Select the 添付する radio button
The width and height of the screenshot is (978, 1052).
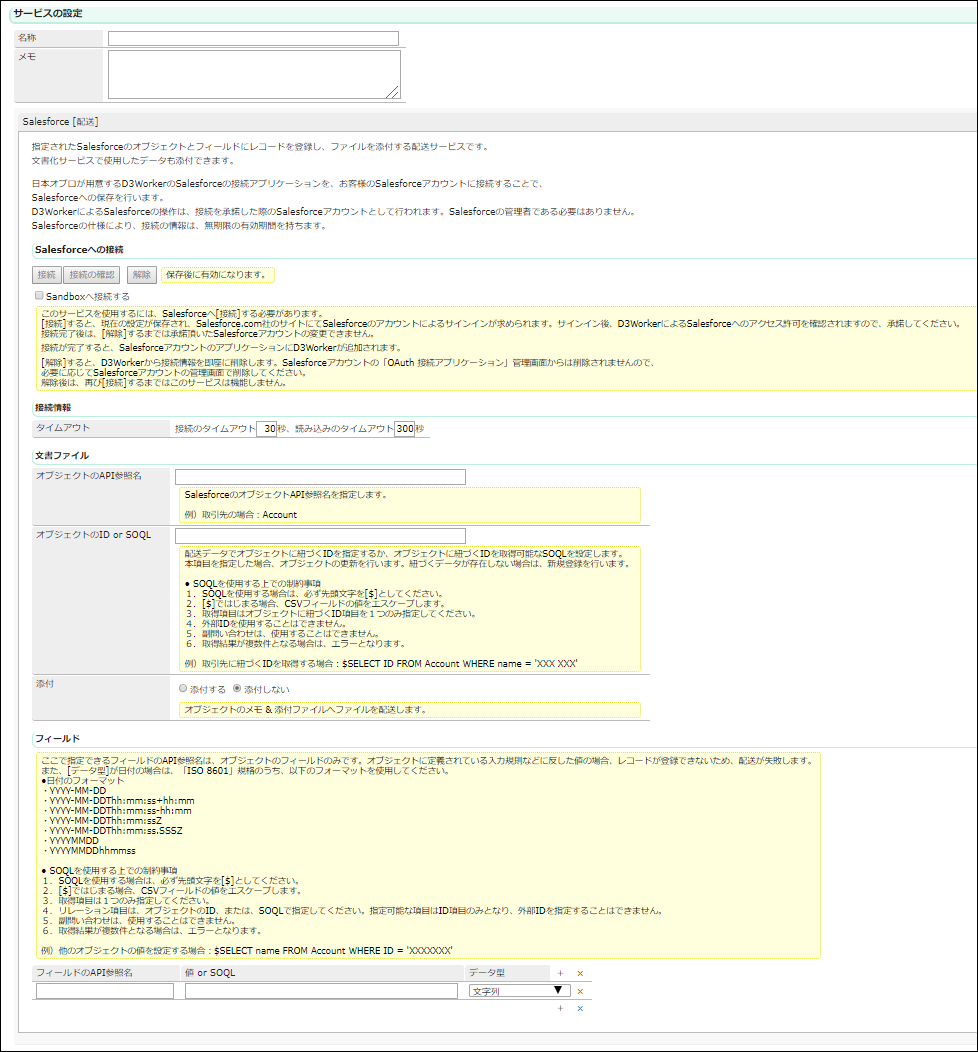[x=183, y=688]
